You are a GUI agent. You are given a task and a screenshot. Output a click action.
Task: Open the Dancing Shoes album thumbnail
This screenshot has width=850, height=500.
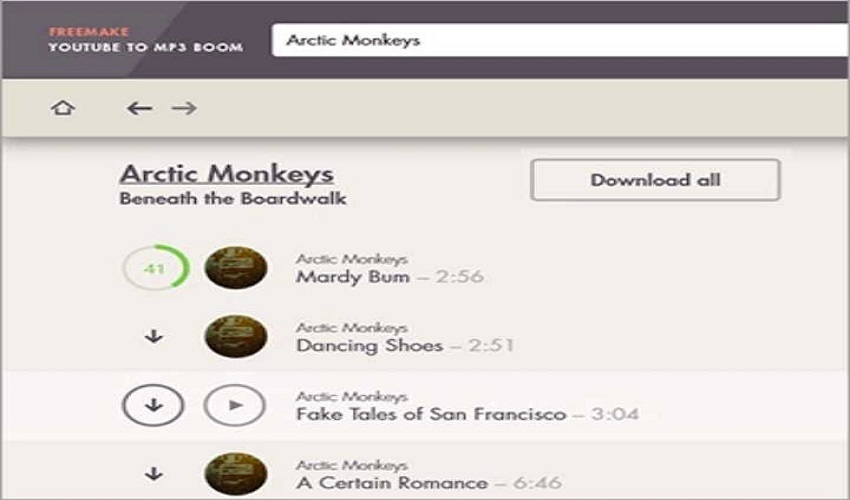click(x=236, y=336)
